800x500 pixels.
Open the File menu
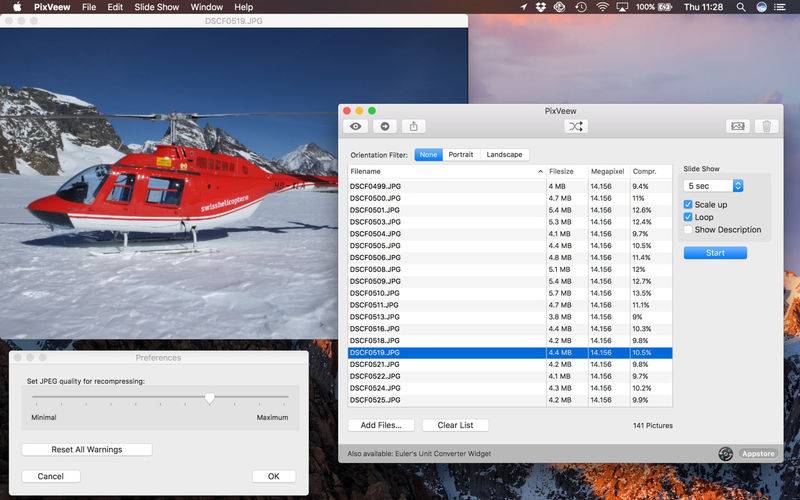coord(89,7)
